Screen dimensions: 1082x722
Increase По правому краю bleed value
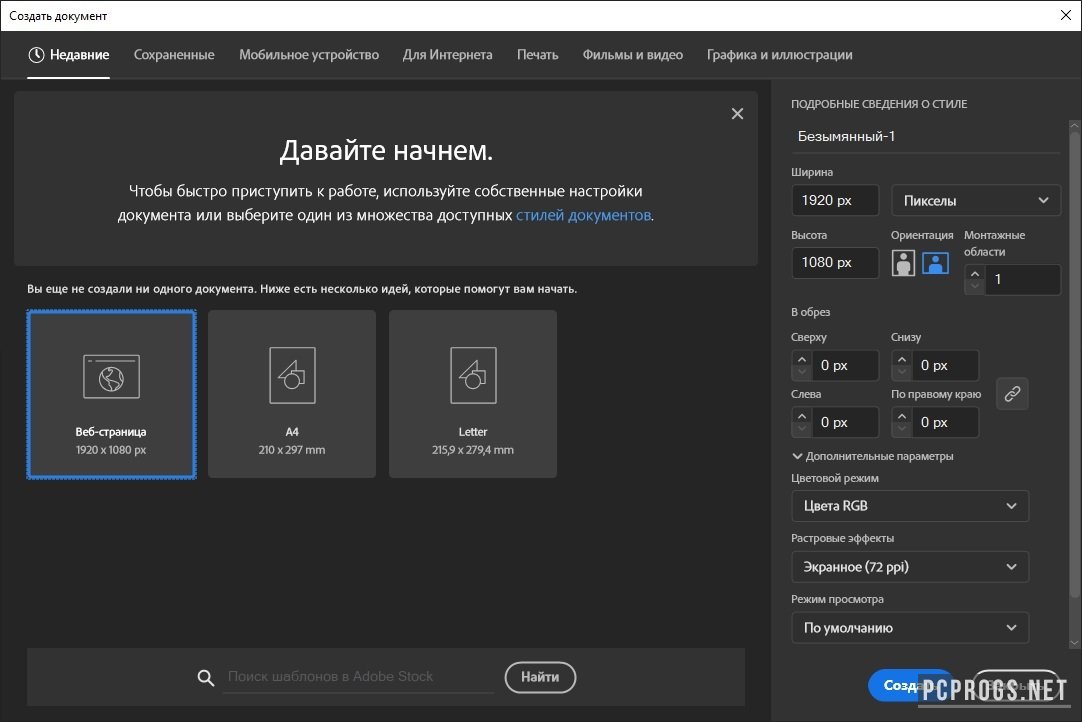(x=901, y=416)
